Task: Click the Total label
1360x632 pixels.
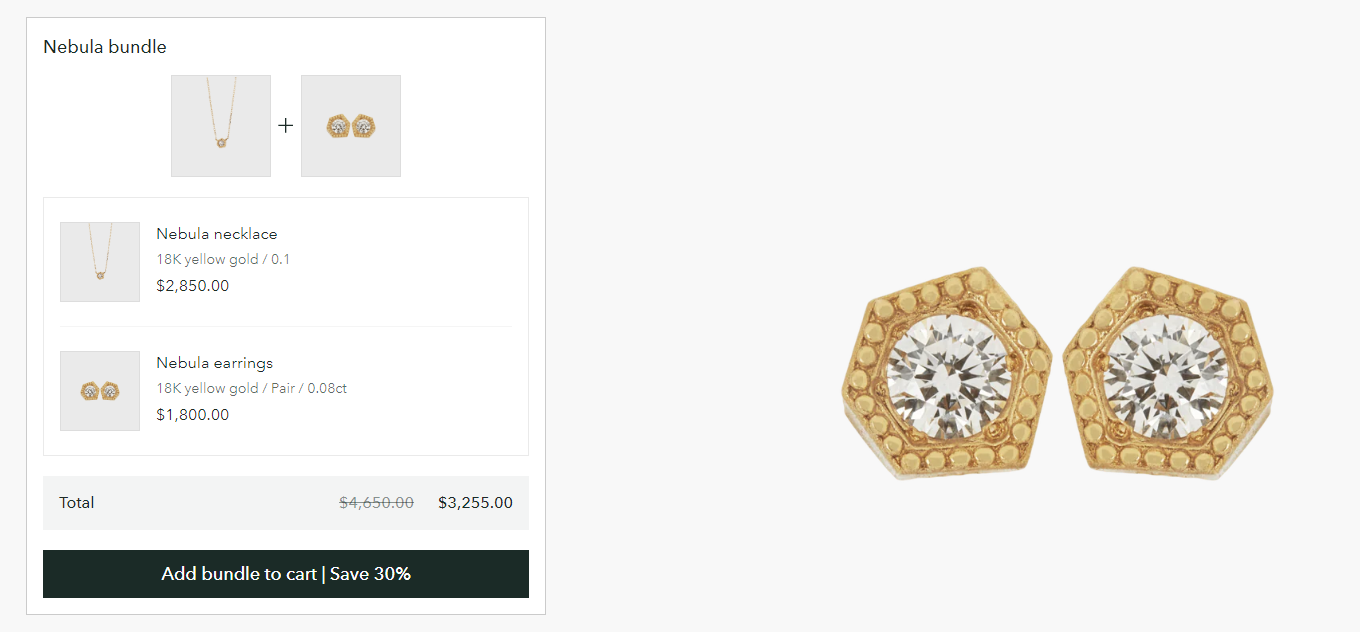Action: (77, 503)
